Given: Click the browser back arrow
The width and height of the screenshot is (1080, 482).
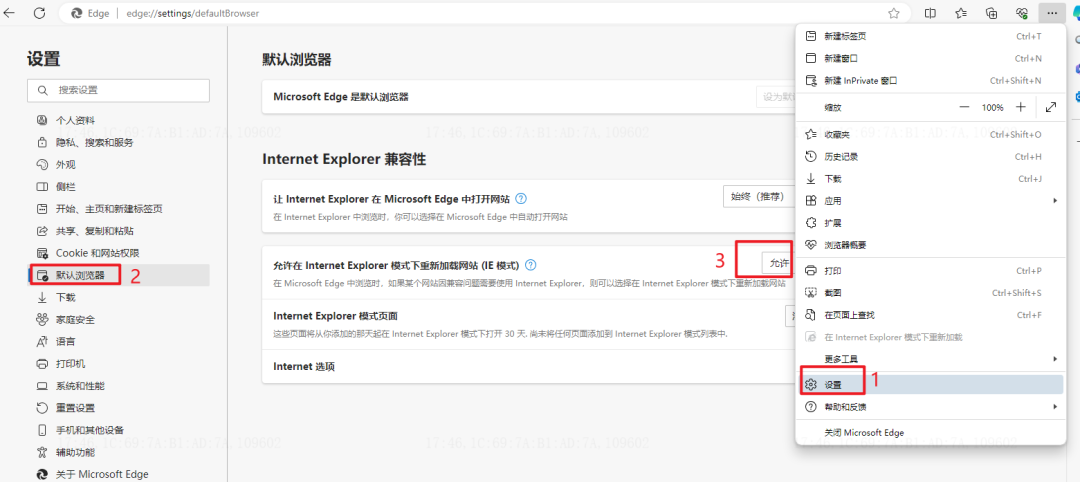Looking at the screenshot, I should (x=10, y=12).
